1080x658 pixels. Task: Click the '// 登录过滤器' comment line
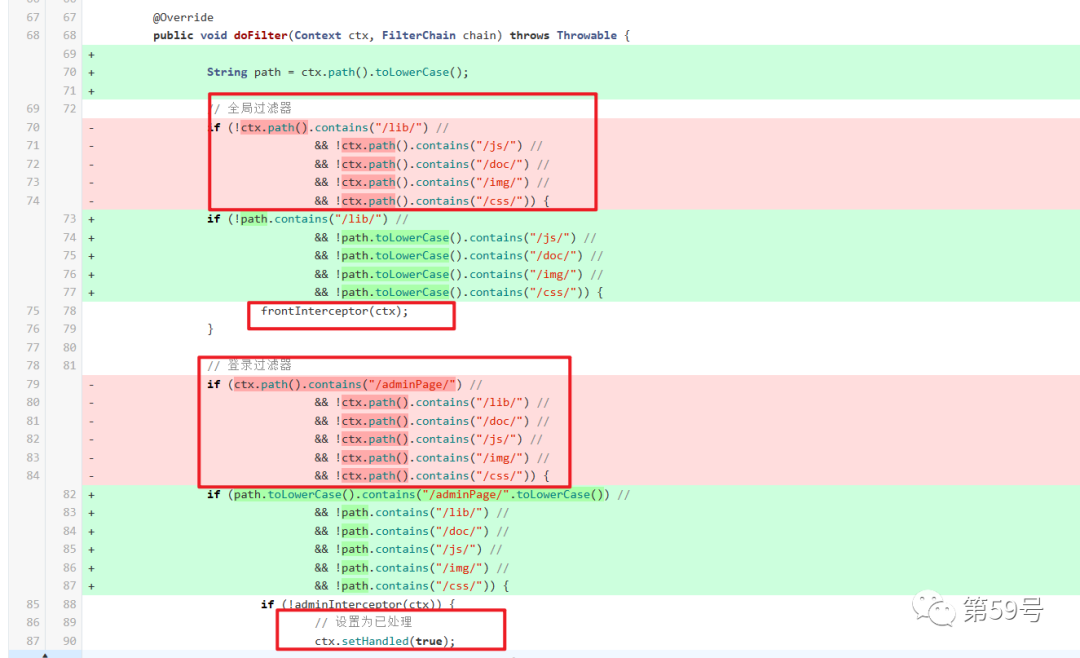coord(250,365)
